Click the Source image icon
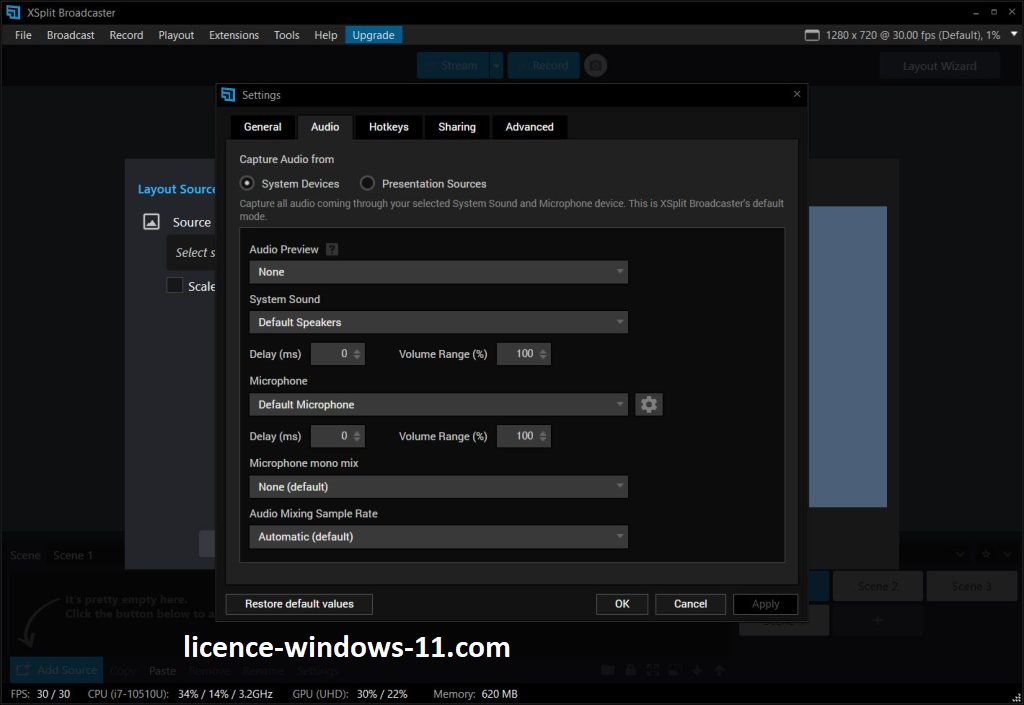The height and width of the screenshot is (705, 1024). tap(151, 222)
